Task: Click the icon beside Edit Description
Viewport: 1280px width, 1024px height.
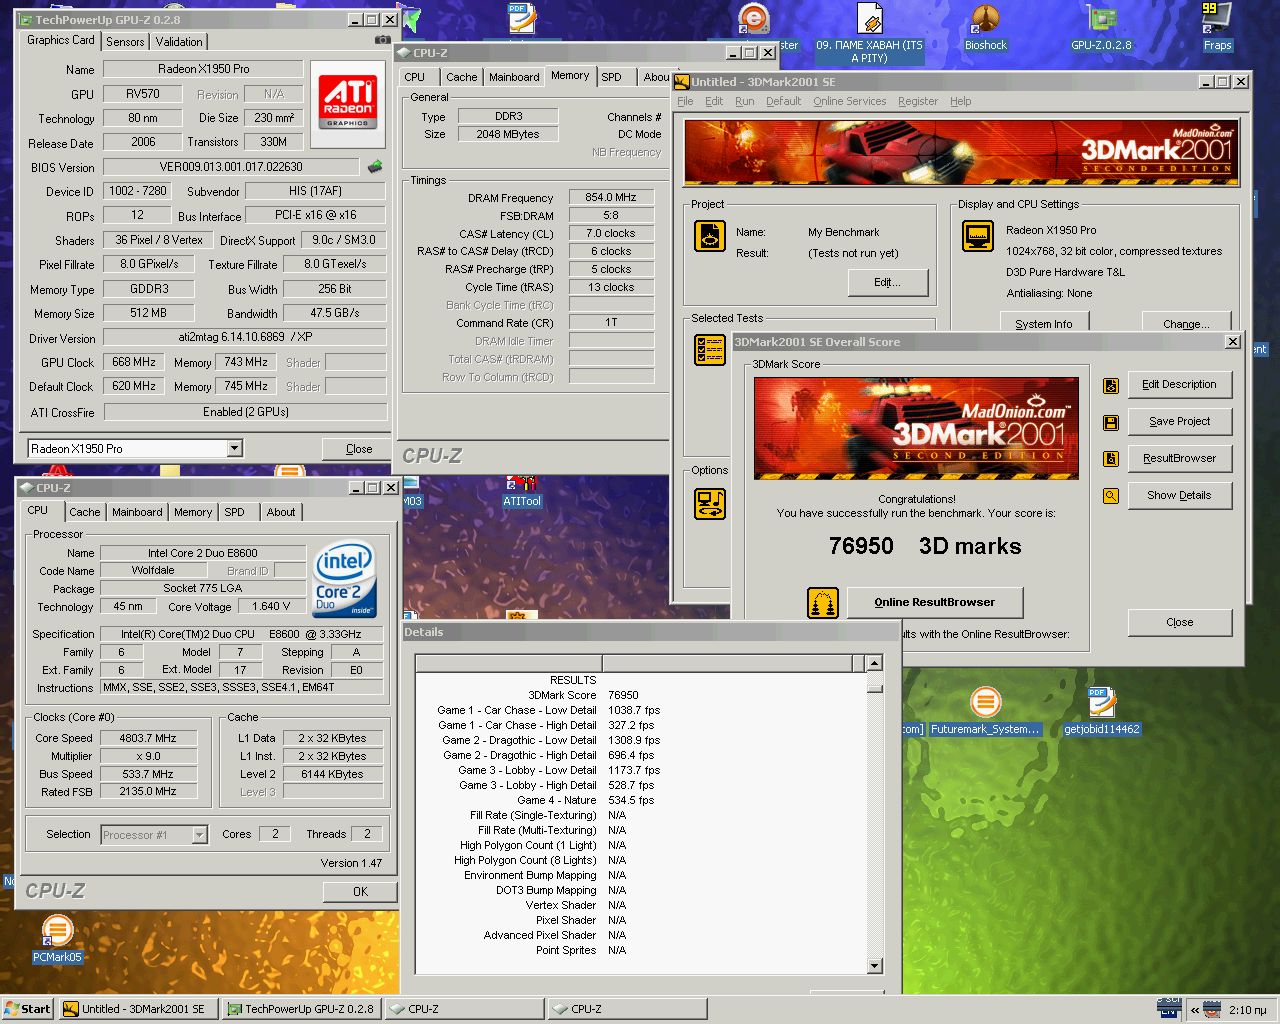Action: (1110, 385)
